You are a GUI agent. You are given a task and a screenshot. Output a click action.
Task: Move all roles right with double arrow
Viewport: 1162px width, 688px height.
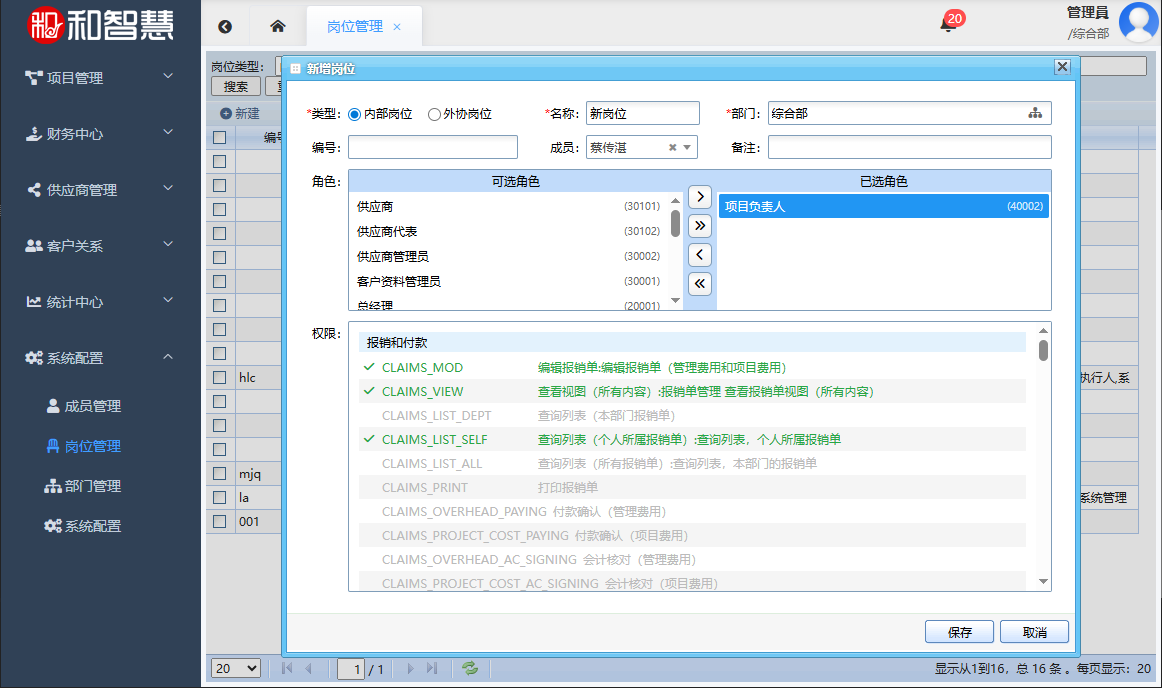(x=700, y=225)
